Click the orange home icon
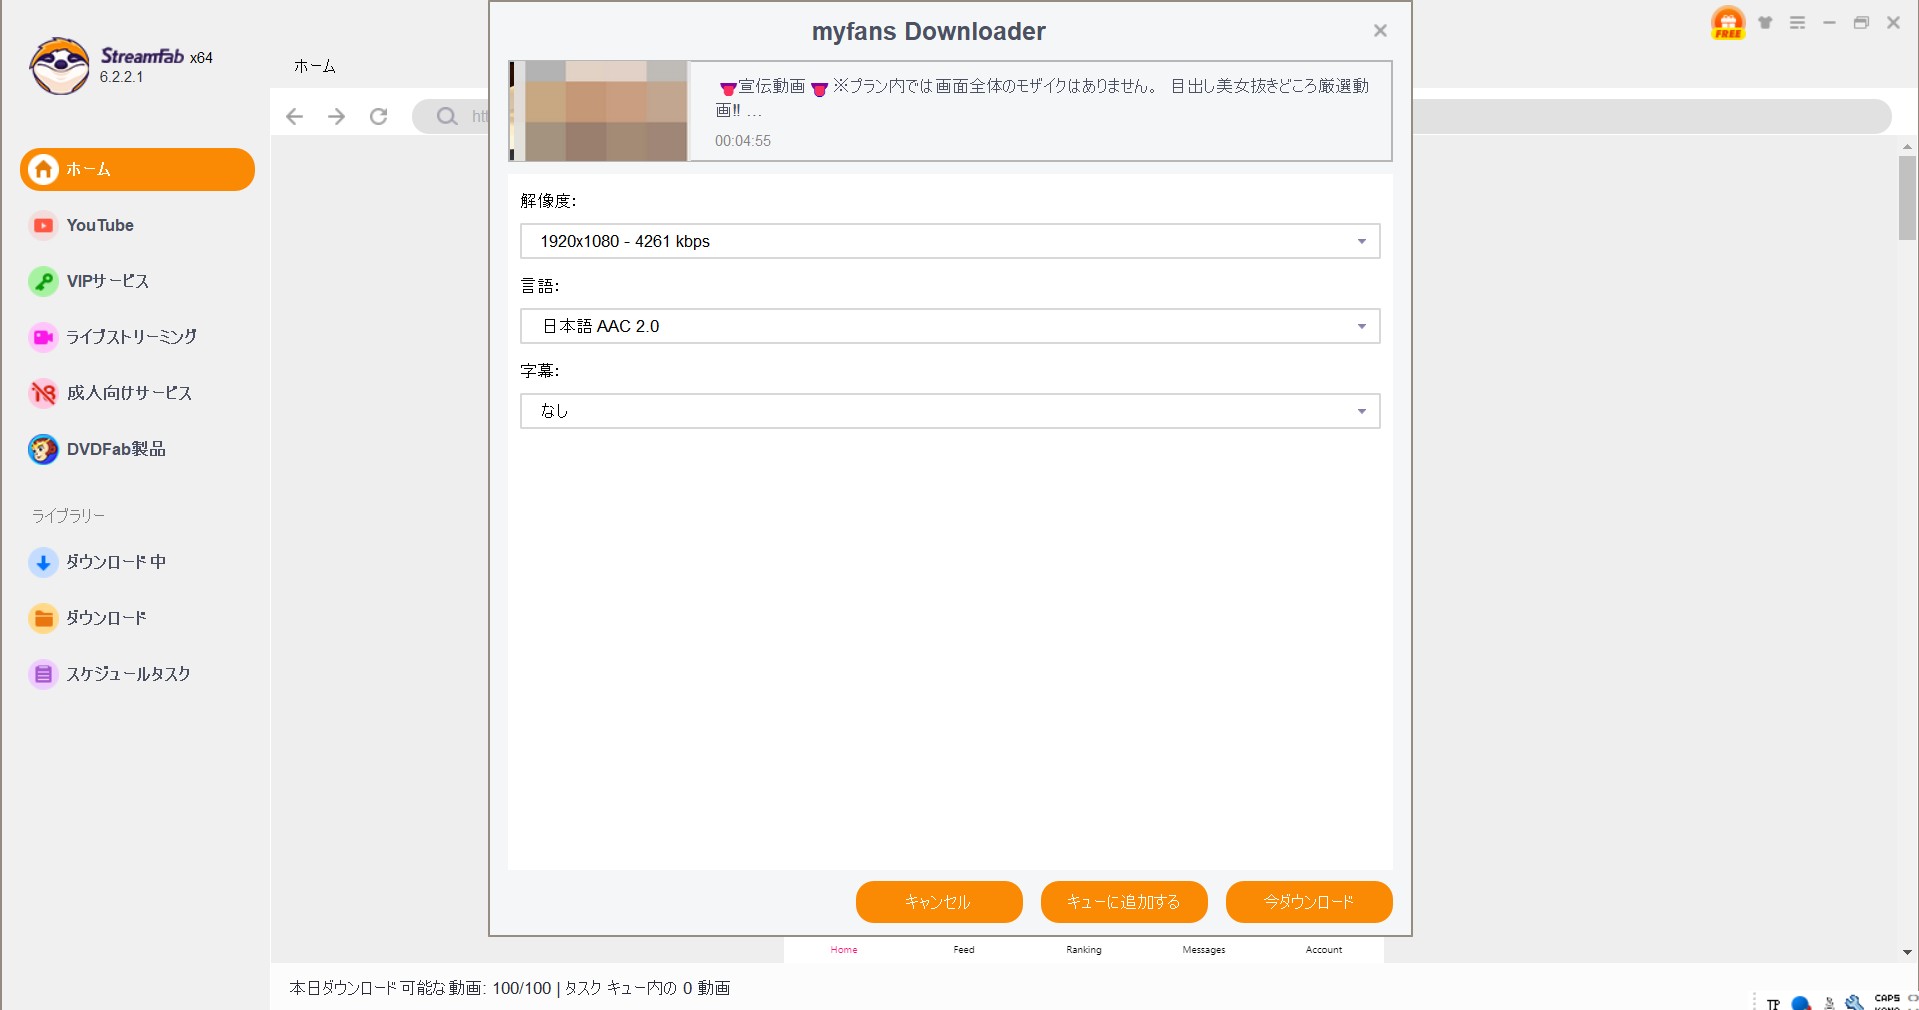 [x=43, y=169]
